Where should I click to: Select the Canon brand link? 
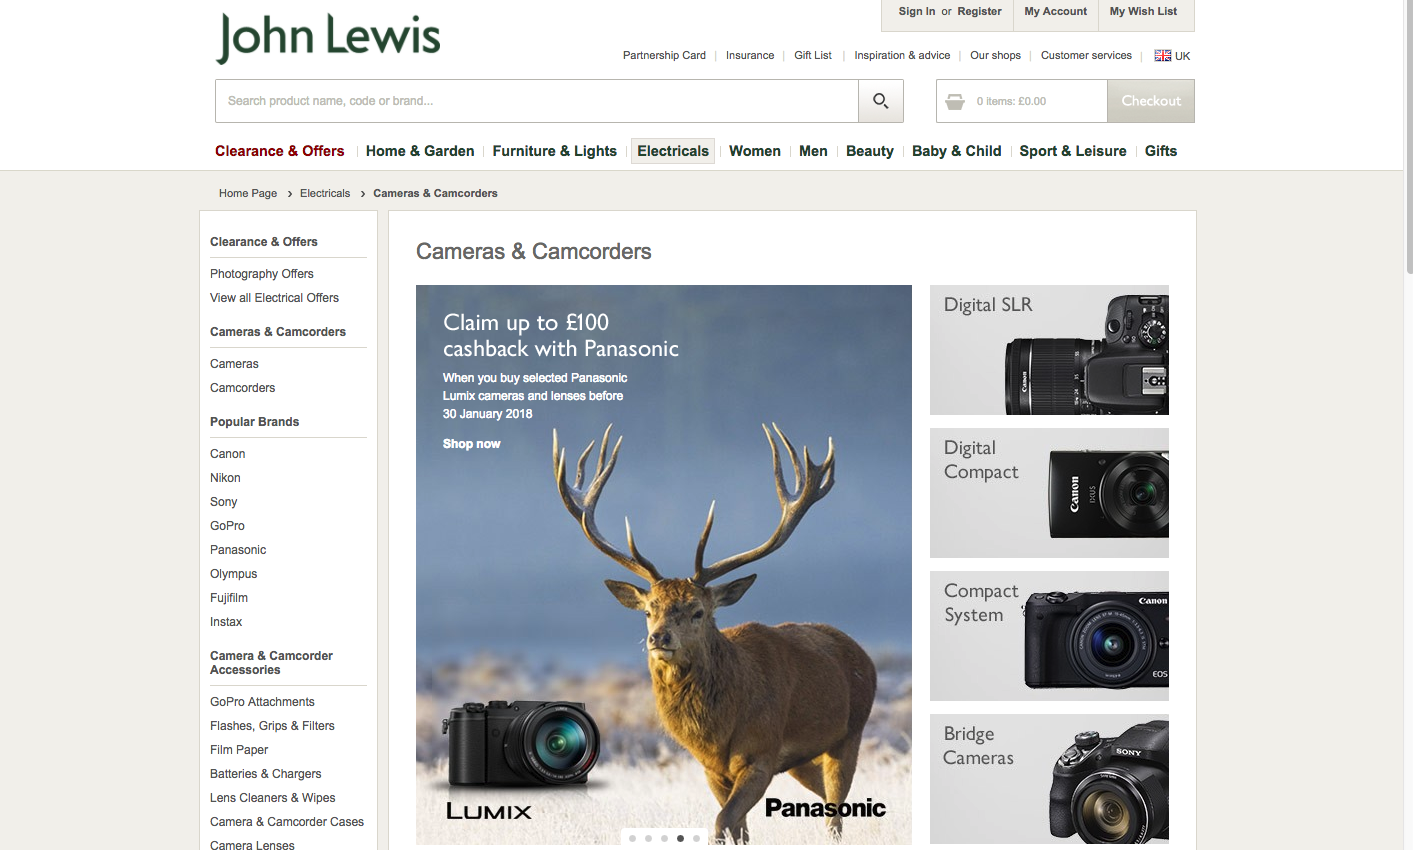point(228,454)
